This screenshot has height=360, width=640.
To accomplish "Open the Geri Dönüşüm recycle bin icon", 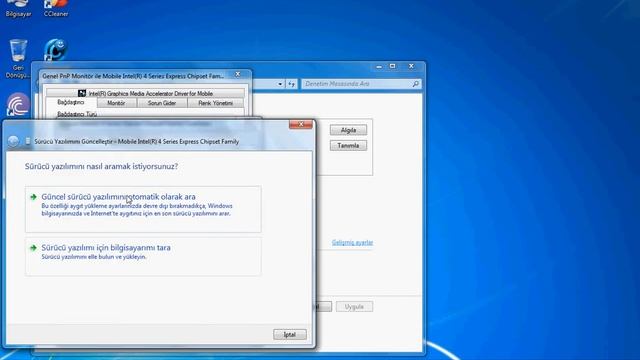I will (x=18, y=58).
